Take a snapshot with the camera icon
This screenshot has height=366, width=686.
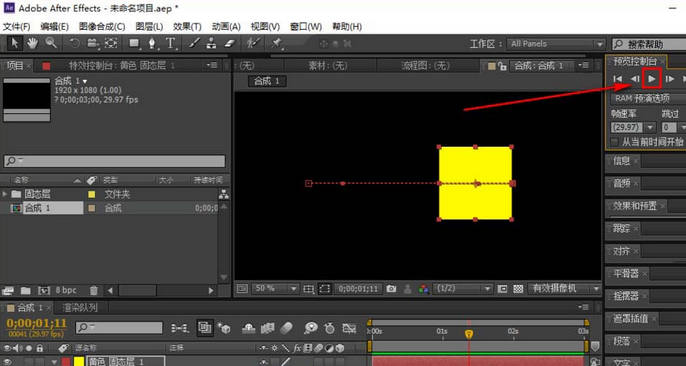[391, 289]
